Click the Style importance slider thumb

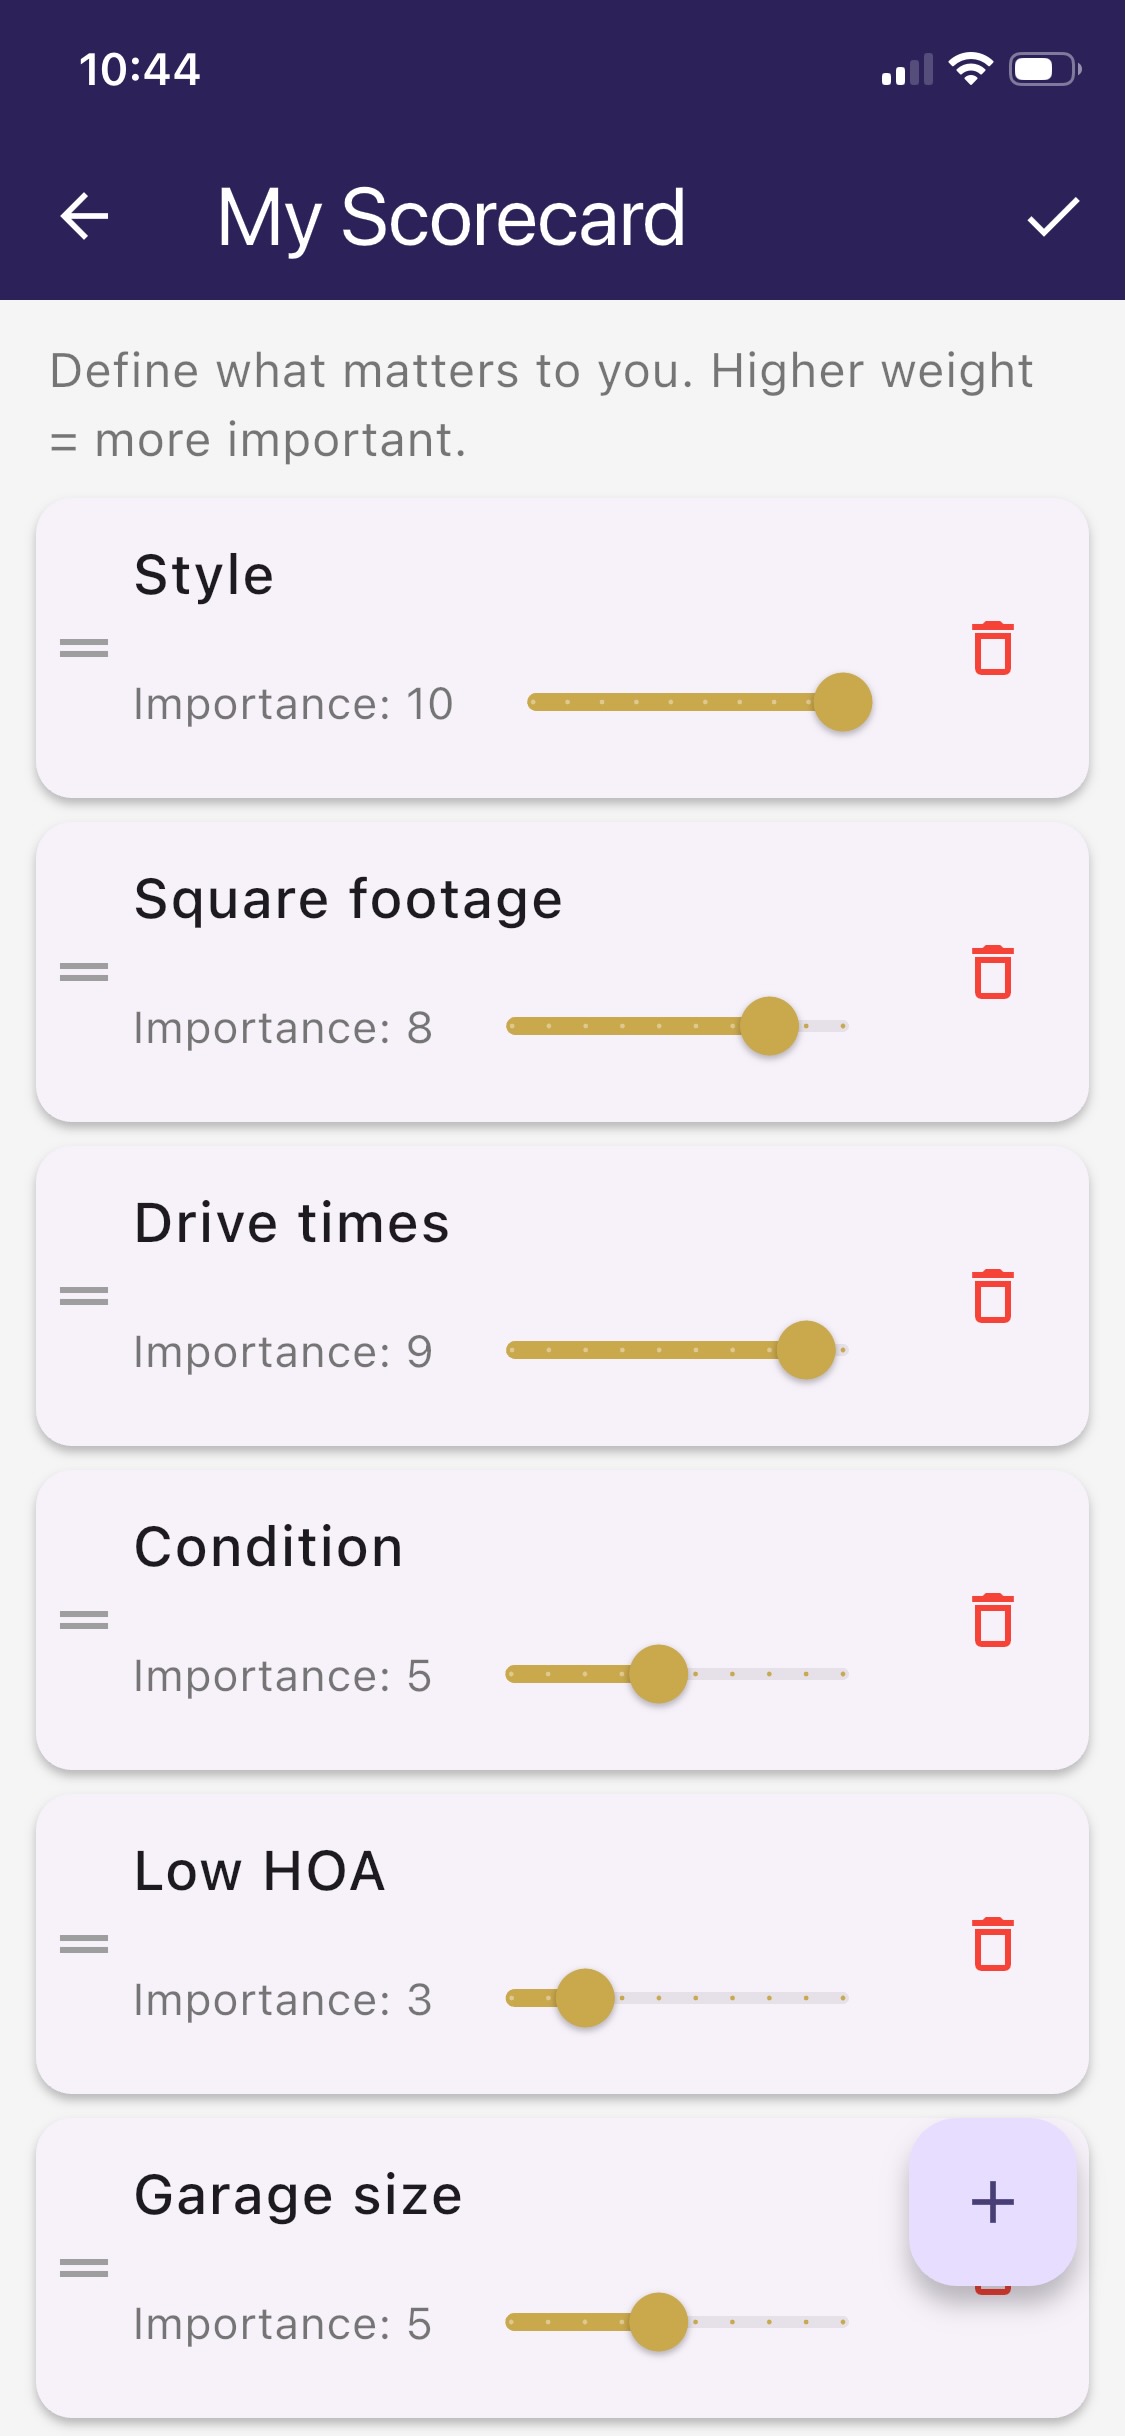point(843,702)
